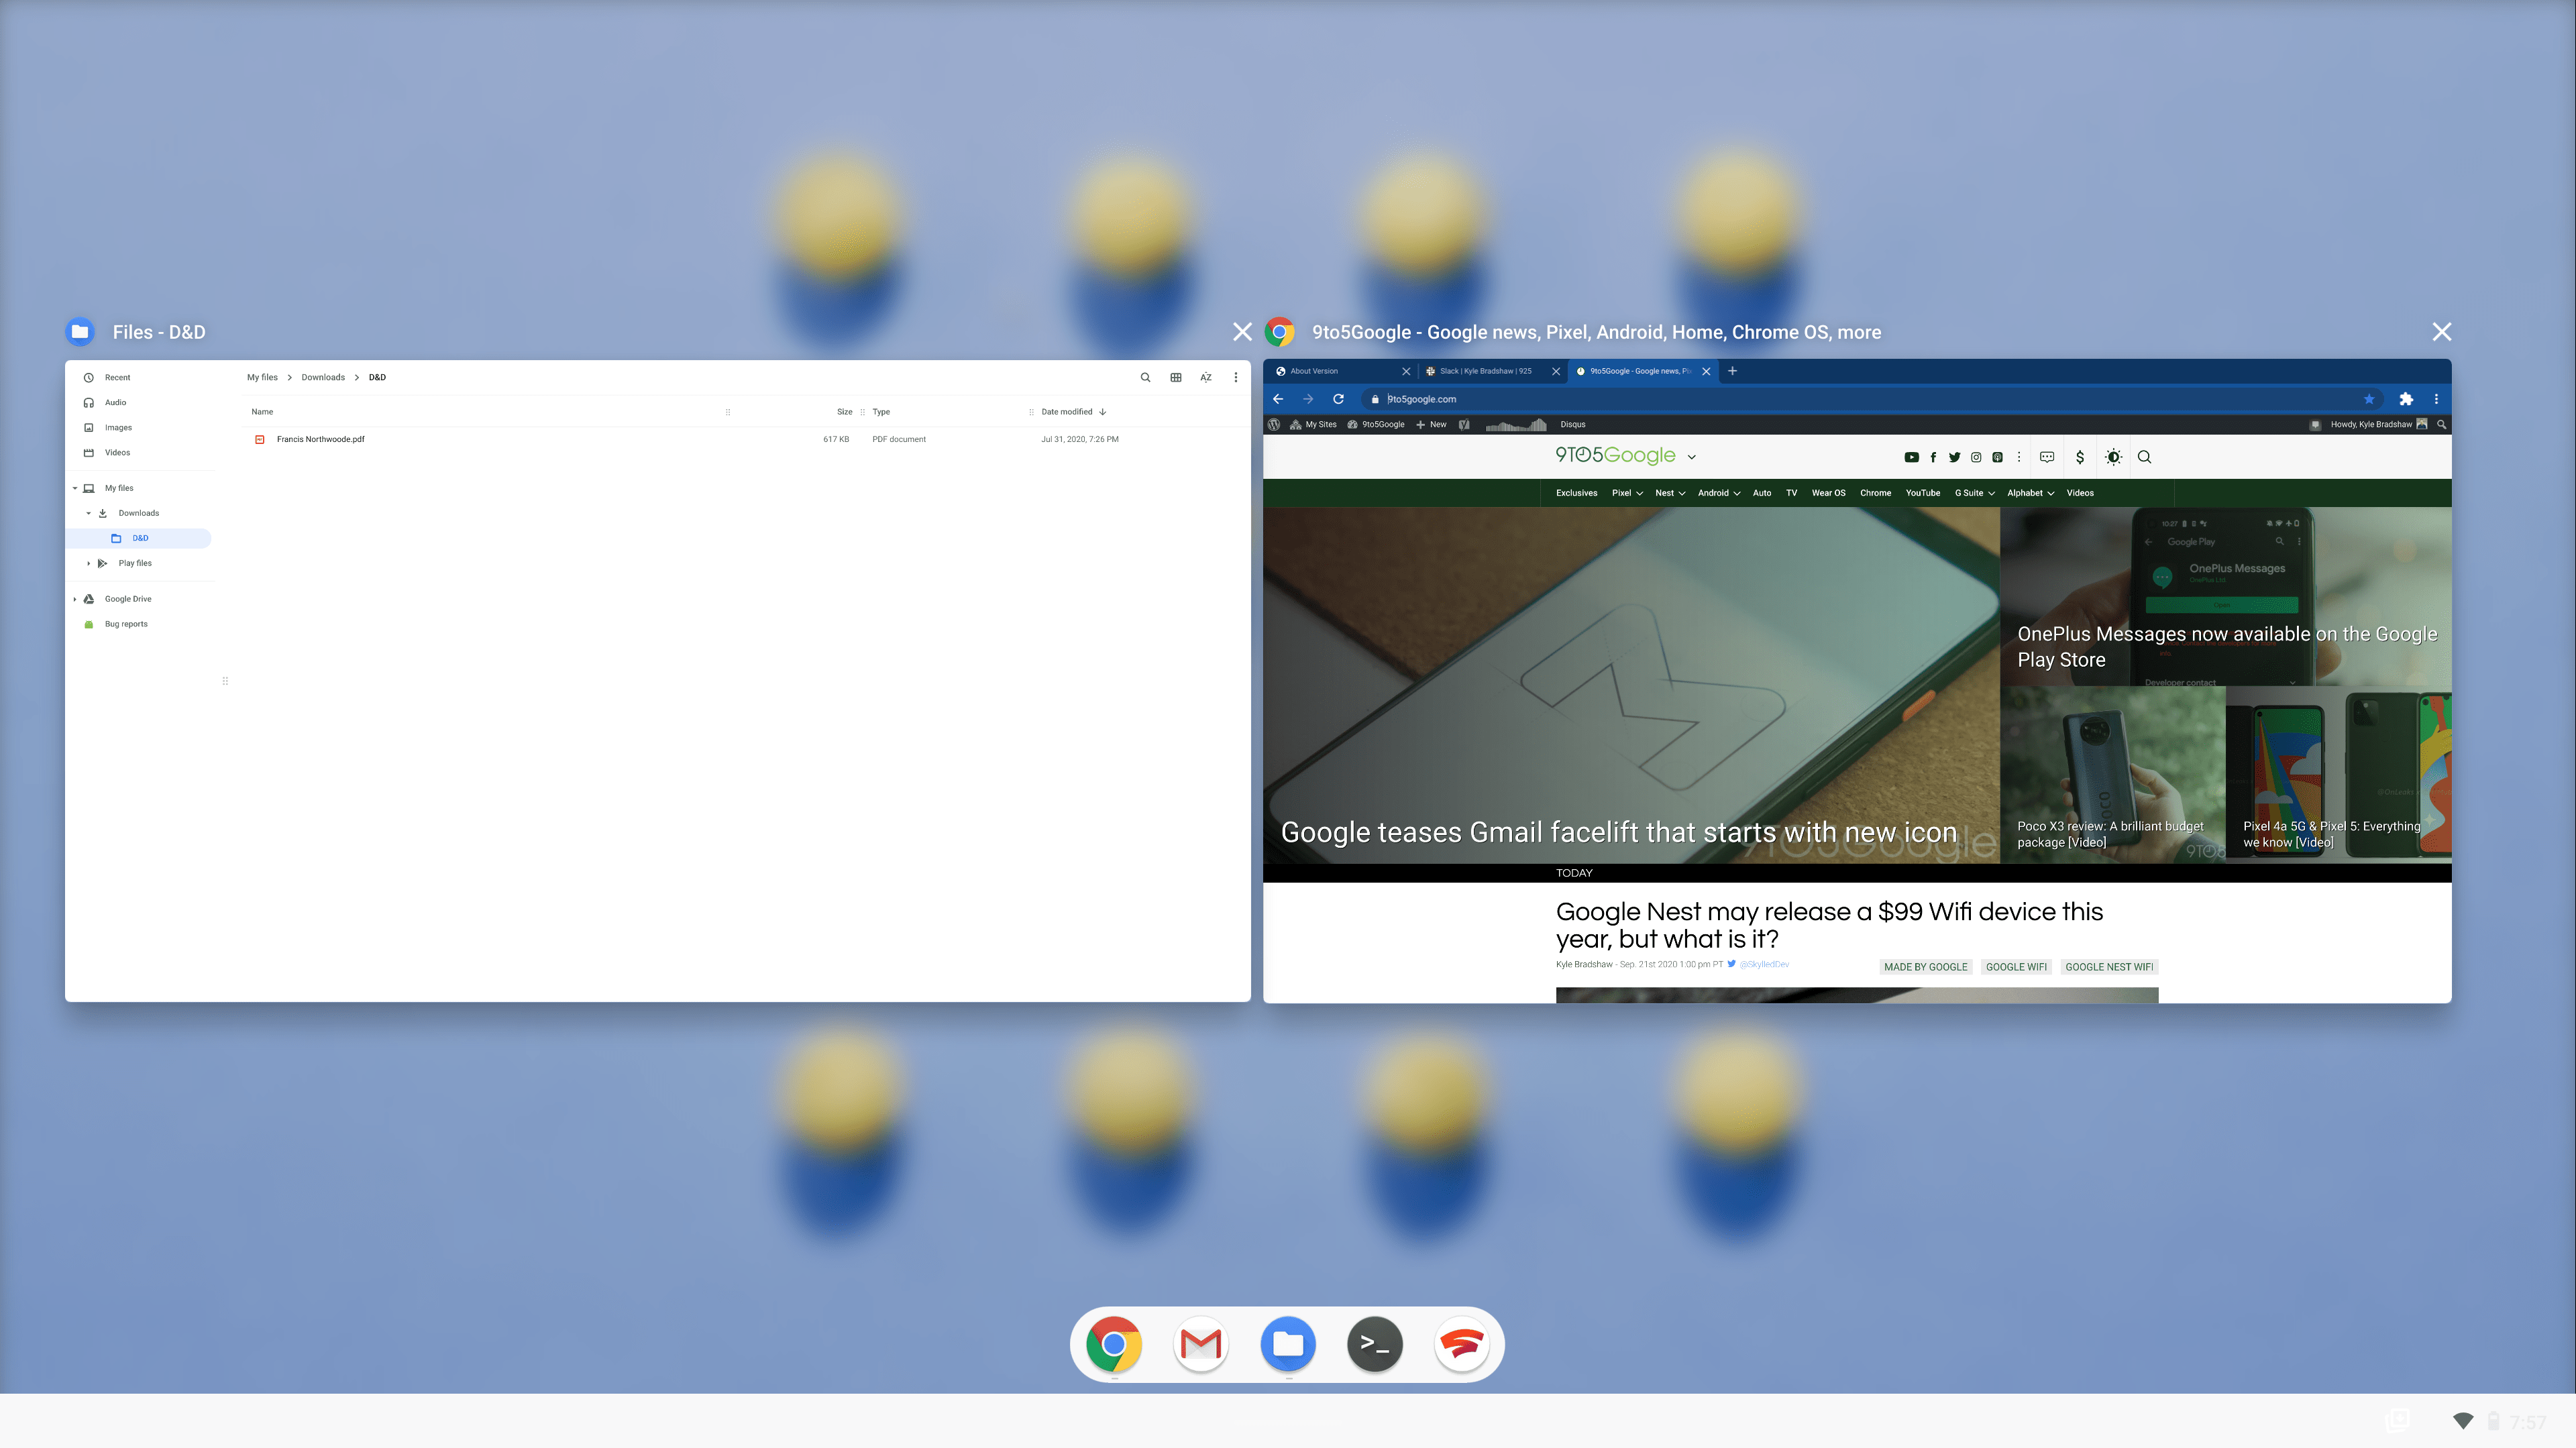Screen dimensions: 2576x1448
Task: Expand Play files in the sidebar
Action: (x=88, y=563)
